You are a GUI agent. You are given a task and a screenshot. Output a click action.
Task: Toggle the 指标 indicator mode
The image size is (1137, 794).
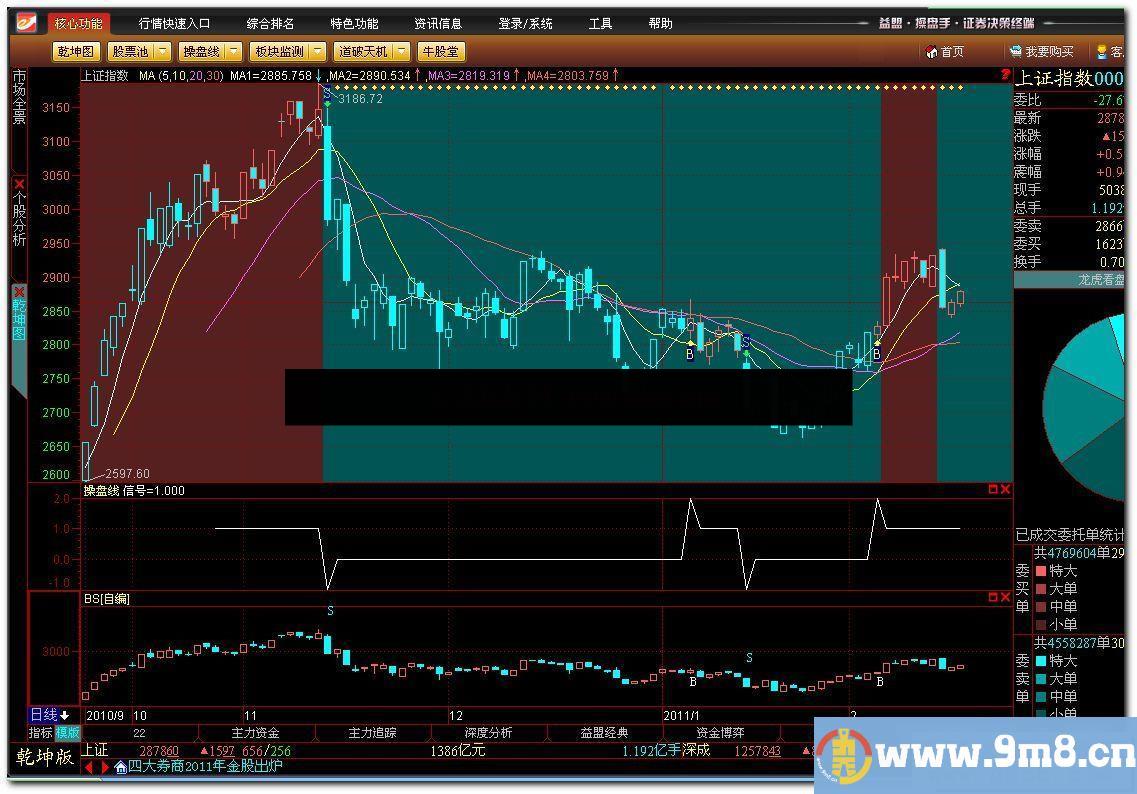point(40,733)
